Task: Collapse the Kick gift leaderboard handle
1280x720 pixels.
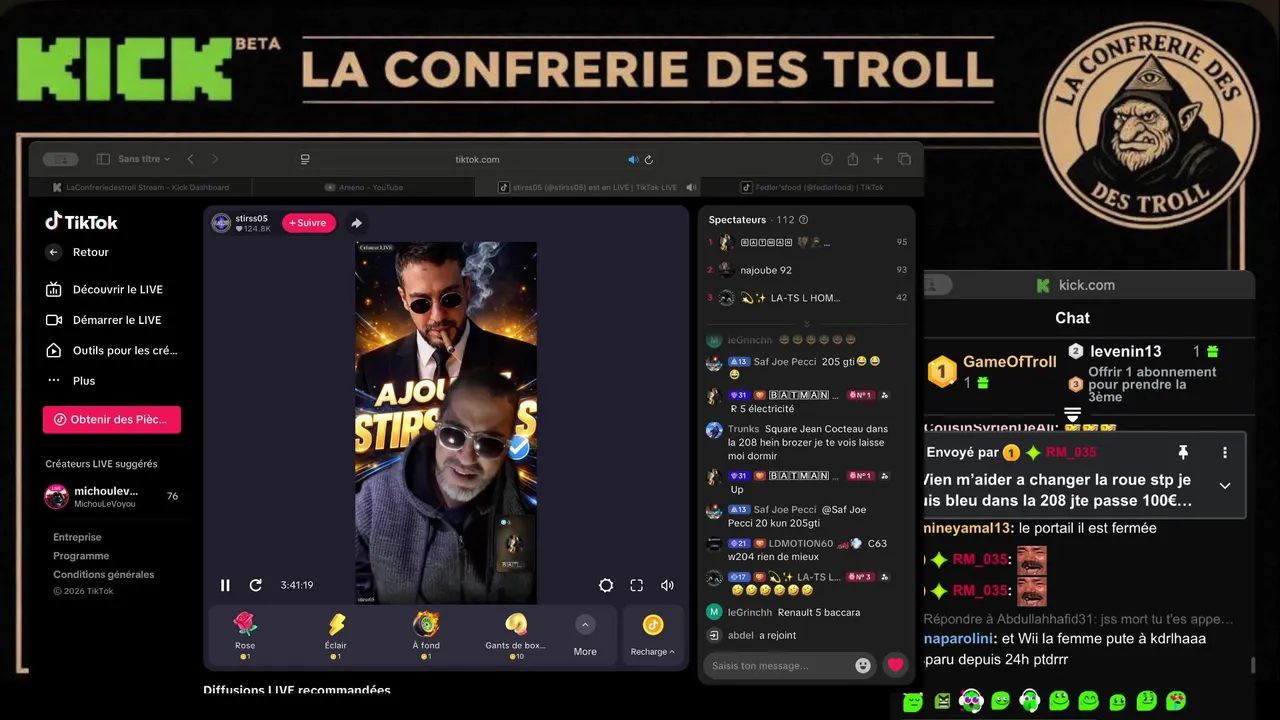Action: pyautogui.click(x=1073, y=414)
